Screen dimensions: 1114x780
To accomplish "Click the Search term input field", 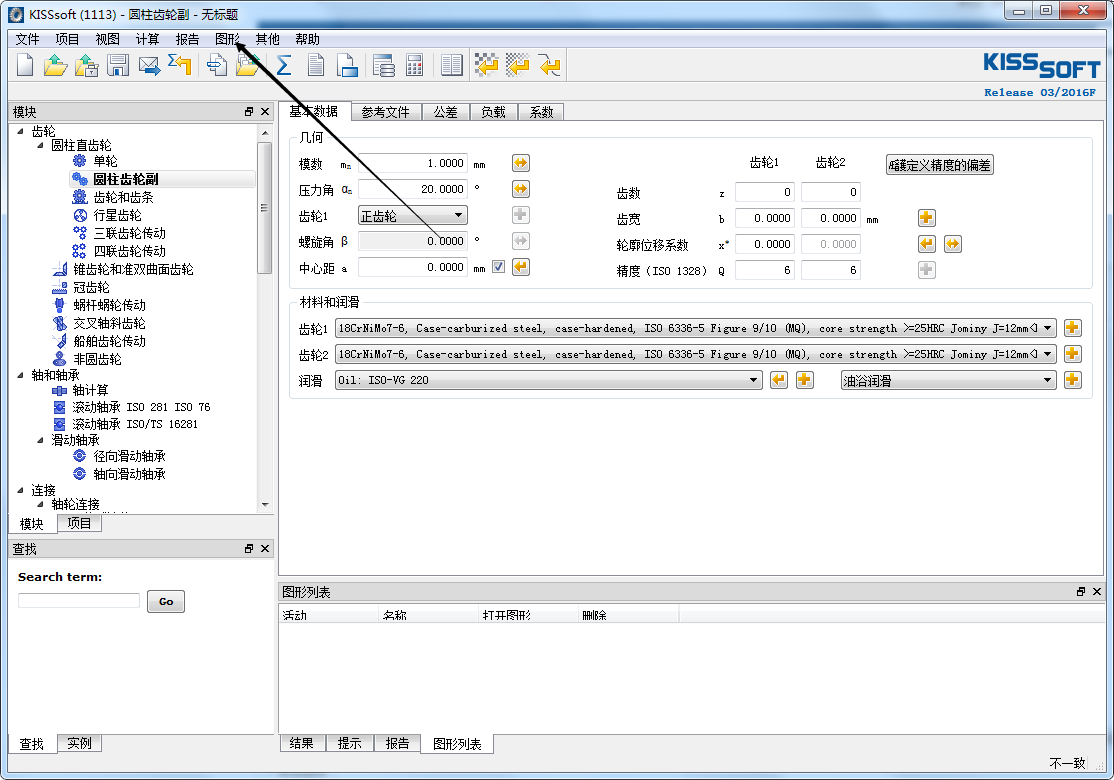I will pos(79,600).
